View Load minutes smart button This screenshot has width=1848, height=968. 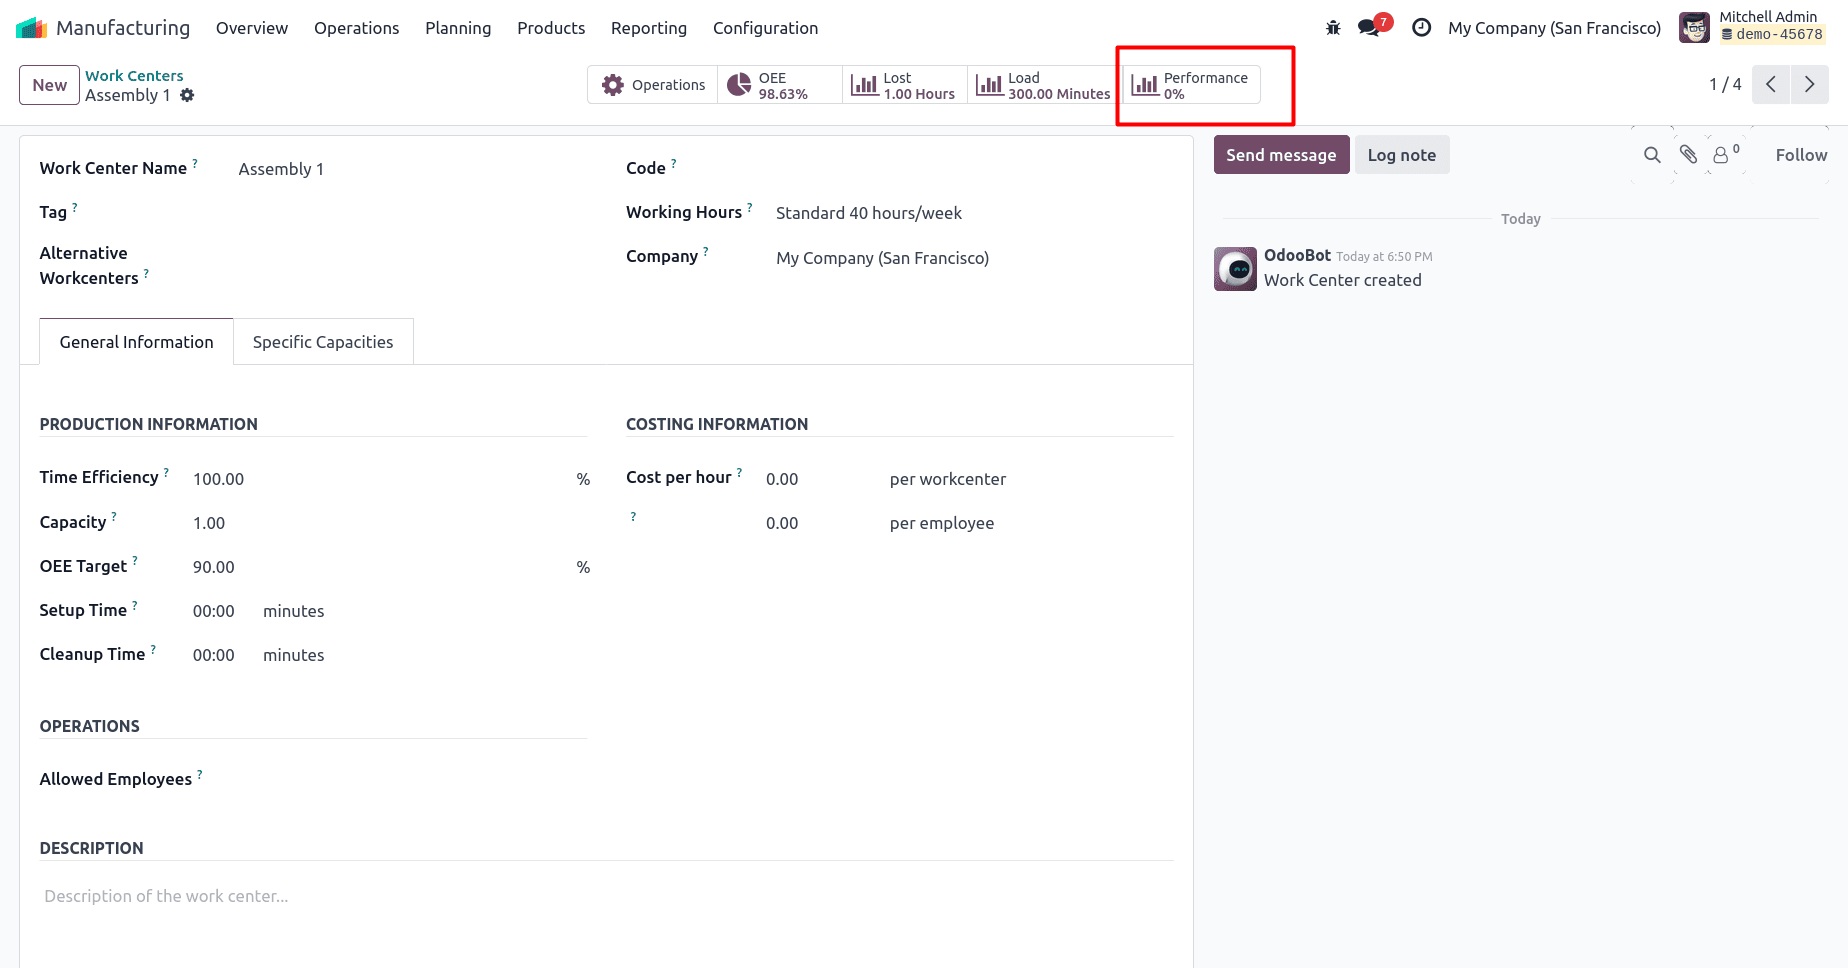tap(1041, 85)
